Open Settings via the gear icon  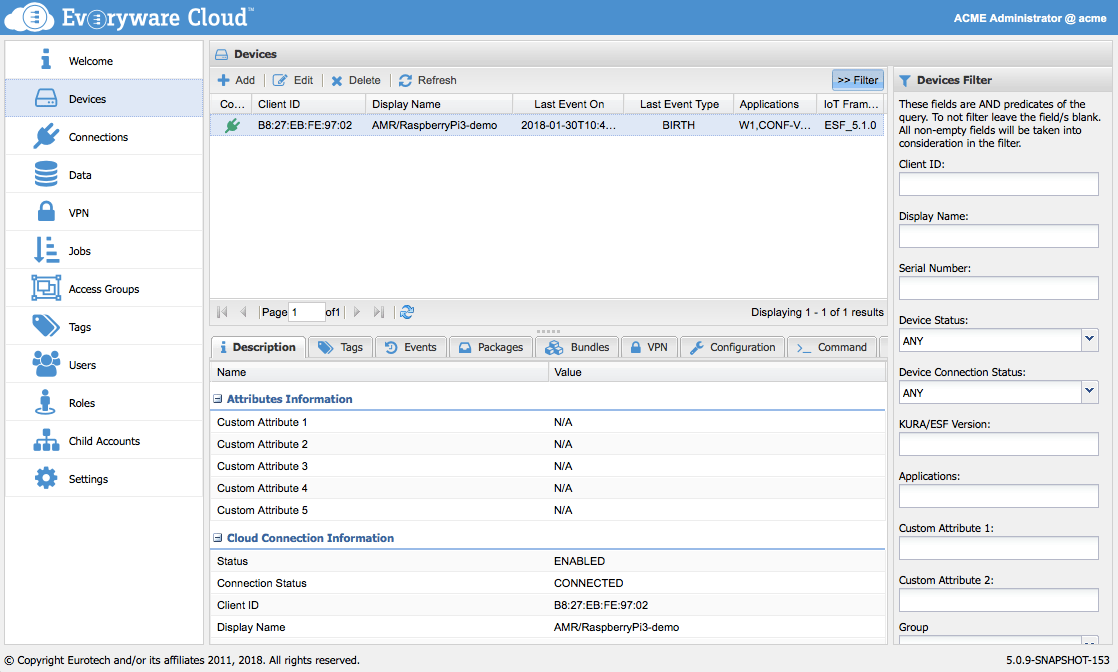pos(46,478)
